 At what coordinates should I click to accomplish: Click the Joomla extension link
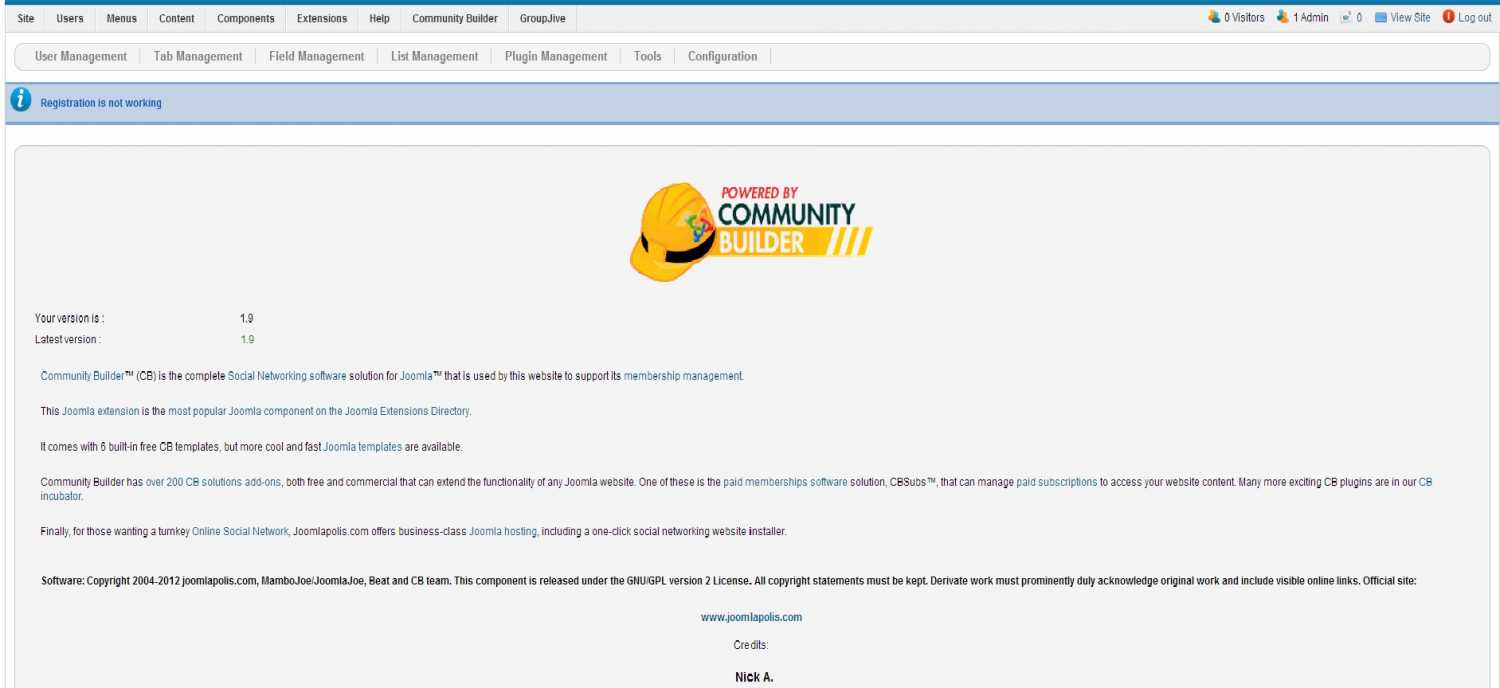pos(101,411)
